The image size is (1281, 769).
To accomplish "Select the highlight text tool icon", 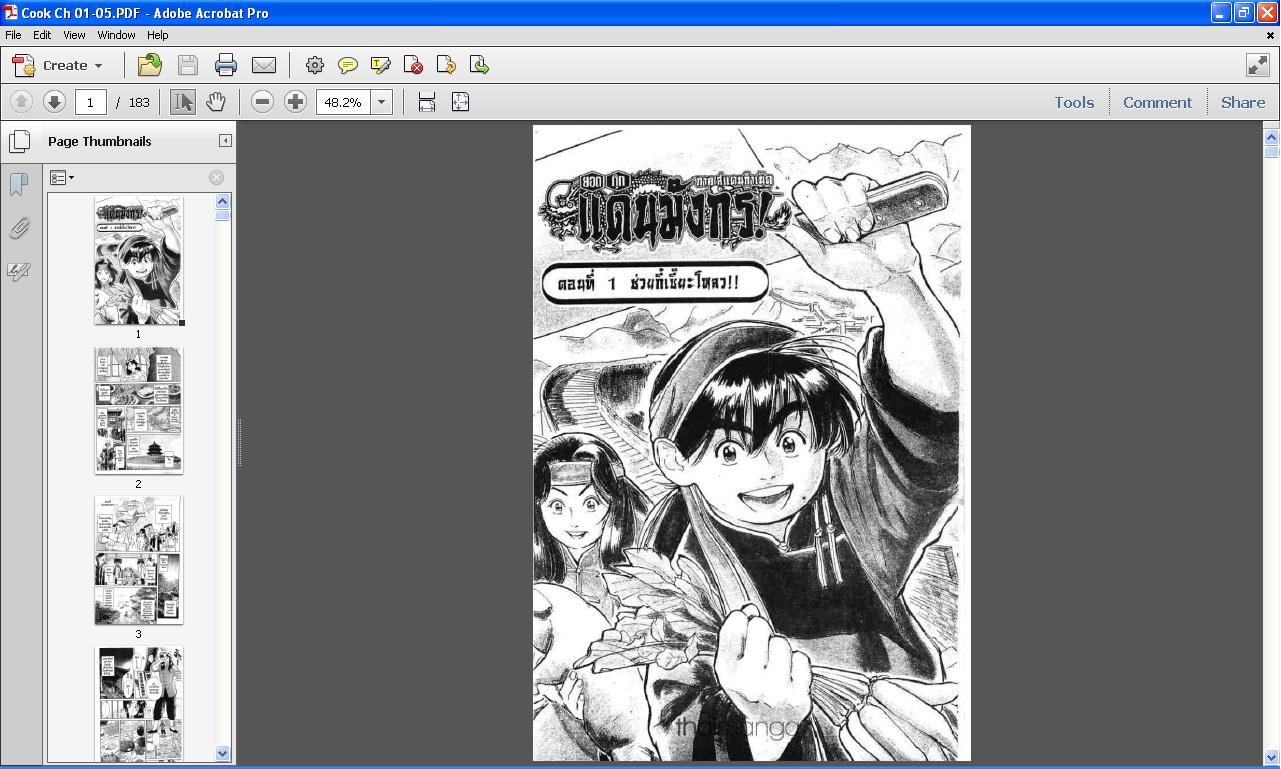I will tap(381, 65).
